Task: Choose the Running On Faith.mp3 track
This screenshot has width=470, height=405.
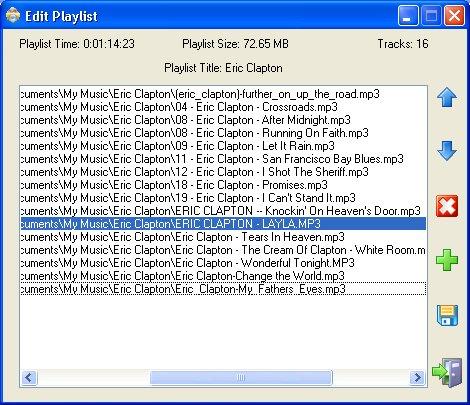Action: 223,133
